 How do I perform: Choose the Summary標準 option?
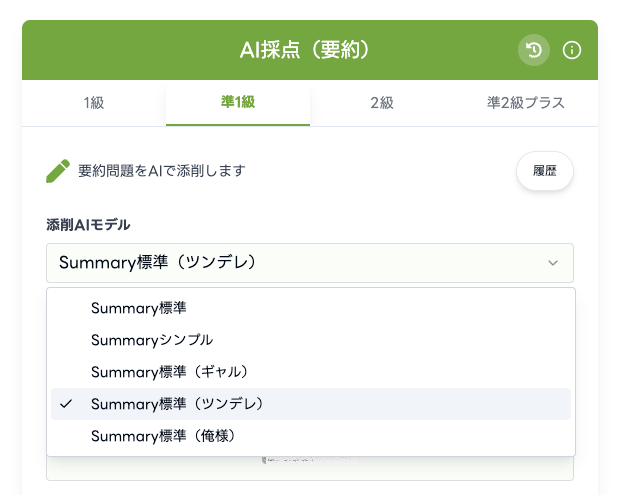tap(138, 308)
